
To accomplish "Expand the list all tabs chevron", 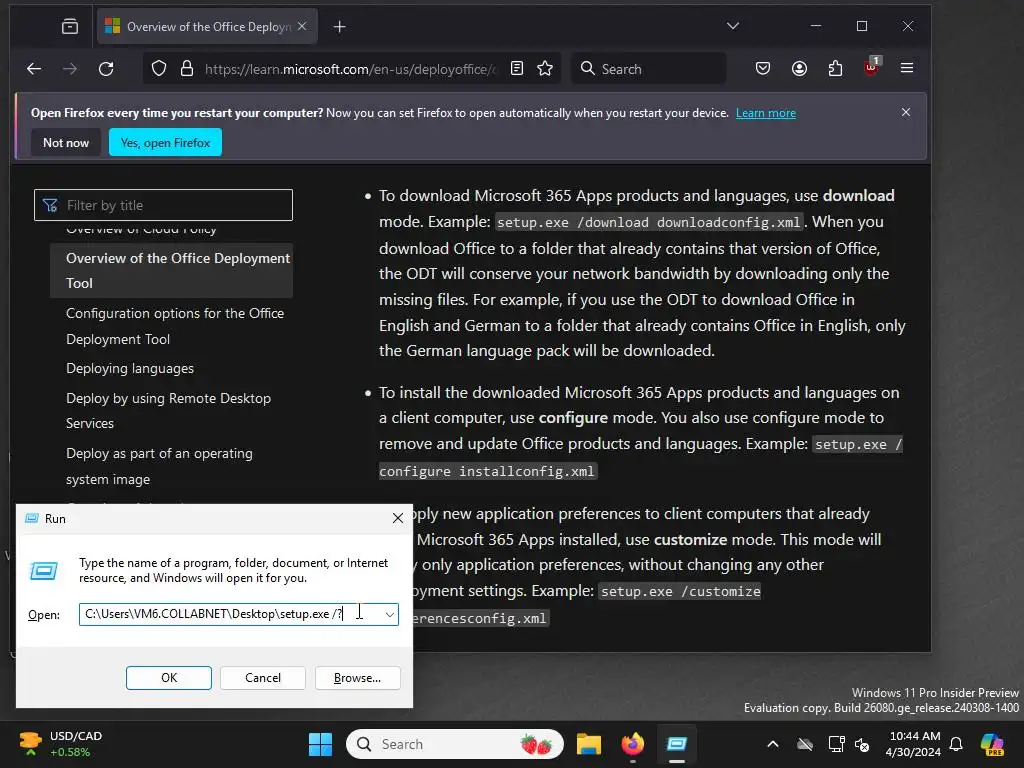I will [733, 26].
